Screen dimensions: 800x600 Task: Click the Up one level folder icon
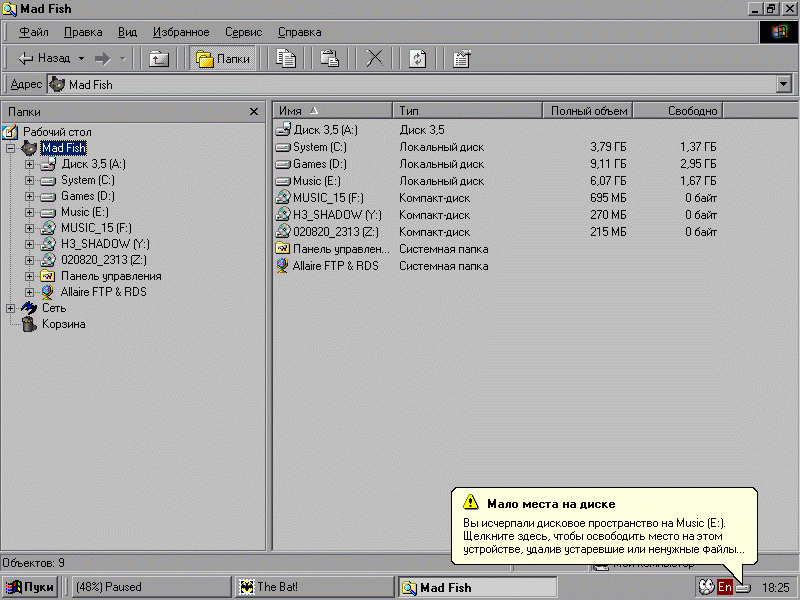(159, 59)
